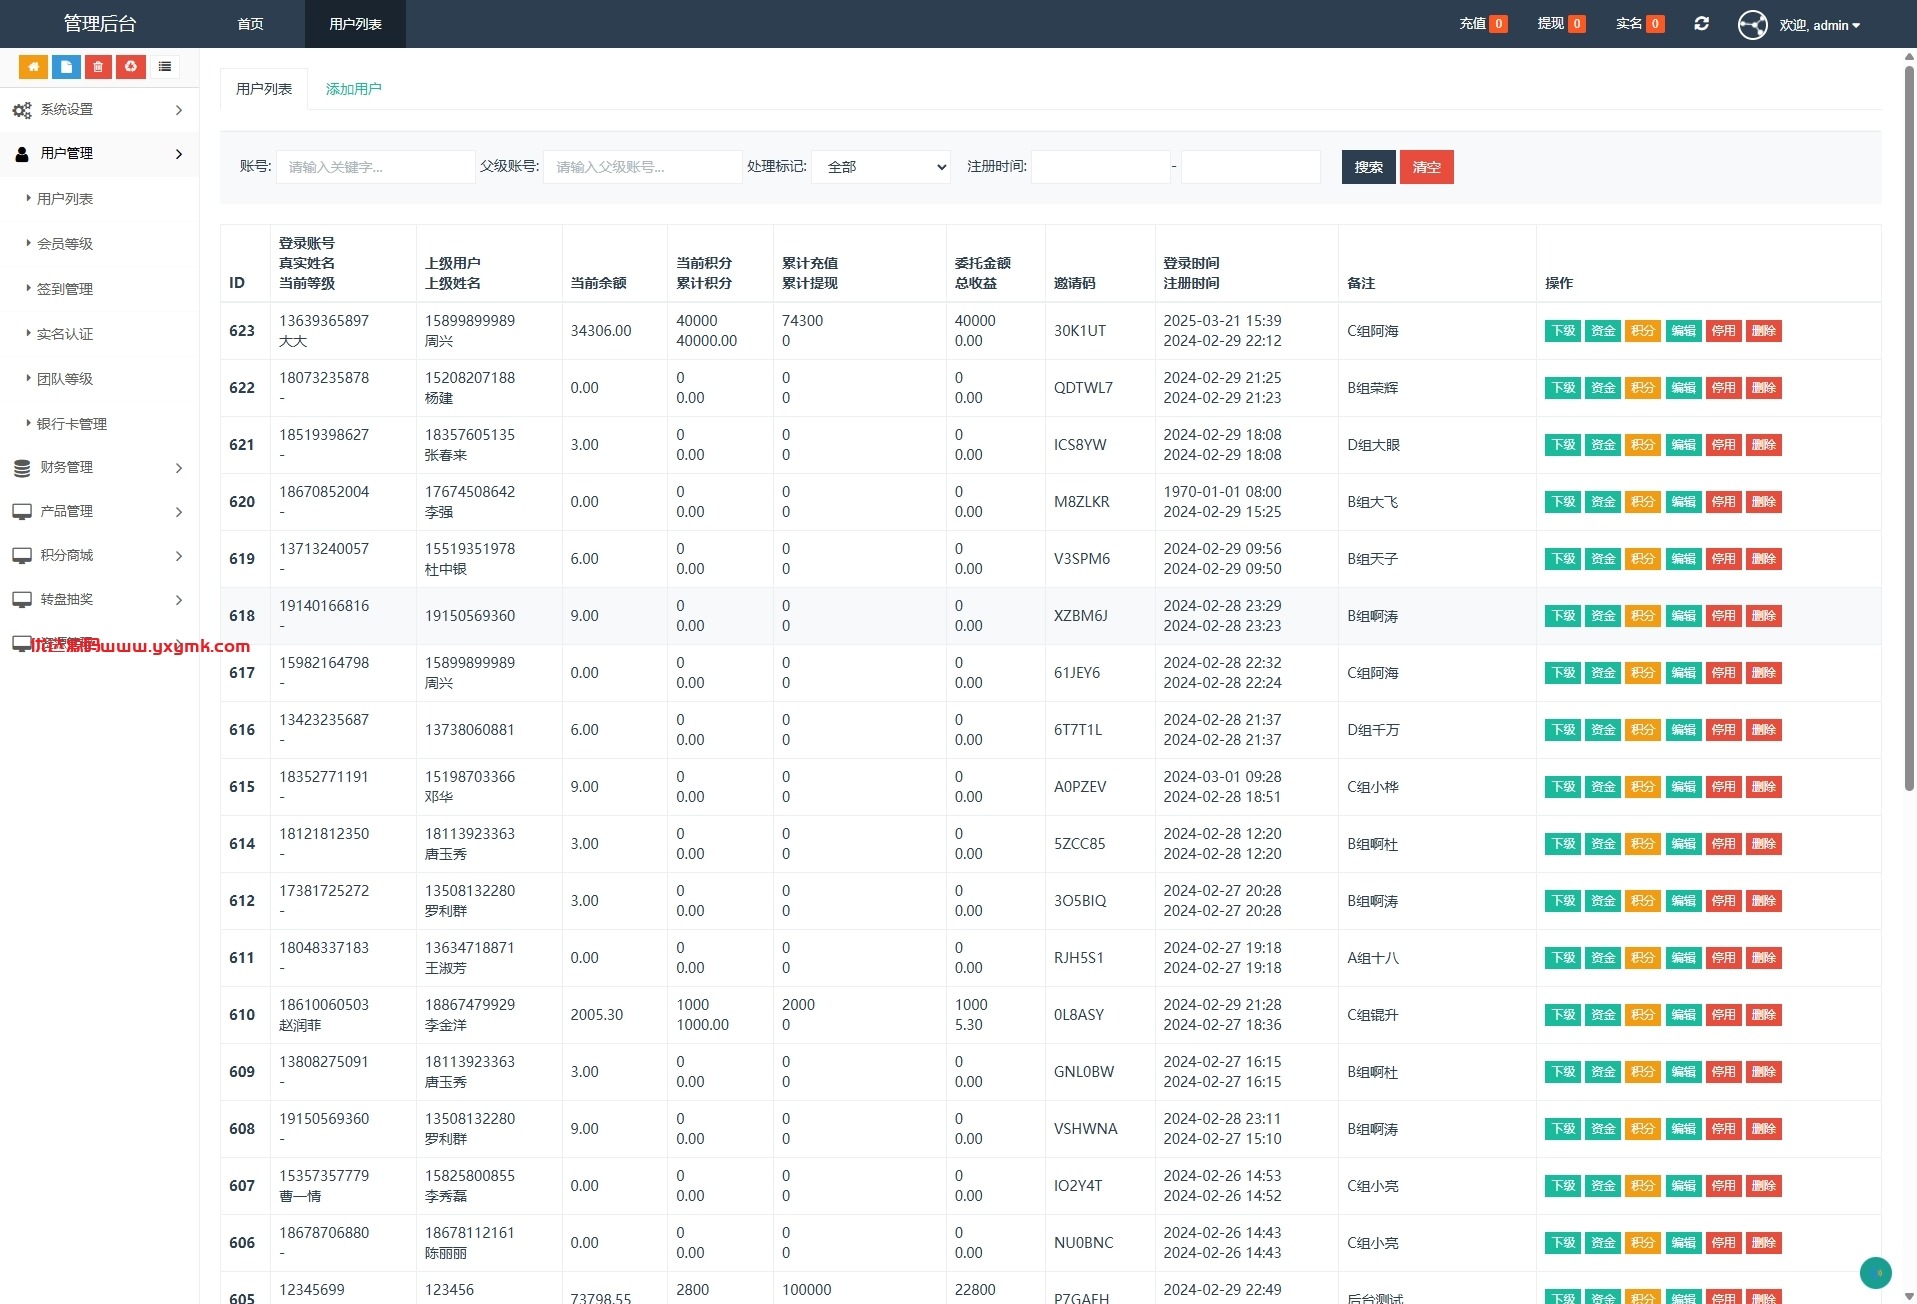Click the red recycle icon in sidebar toolbar

coord(131,67)
